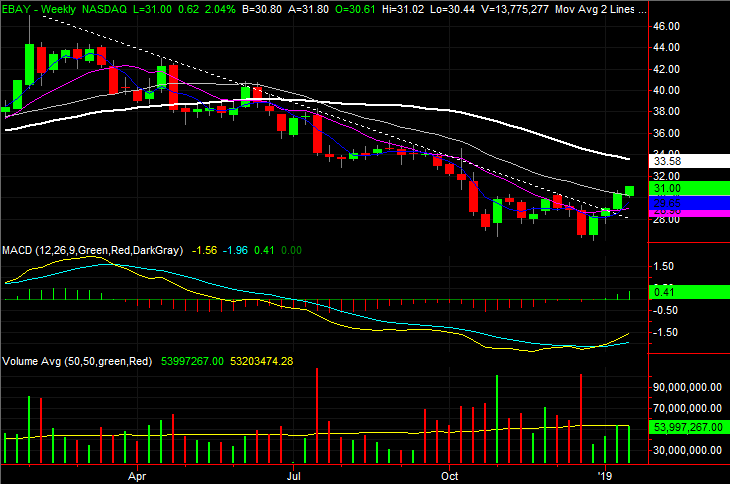Click the 36.00 price axis label

click(x=666, y=133)
